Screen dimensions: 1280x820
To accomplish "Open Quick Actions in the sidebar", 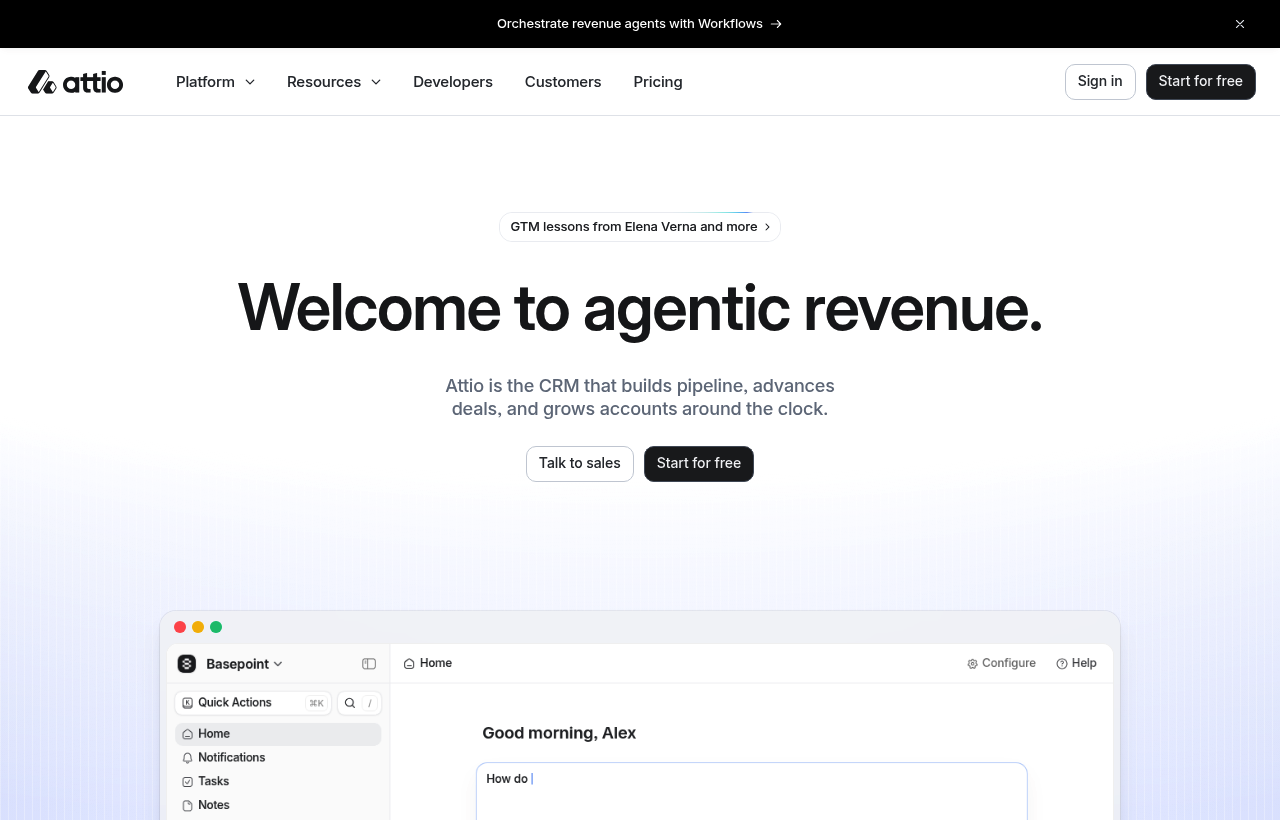I will point(253,703).
